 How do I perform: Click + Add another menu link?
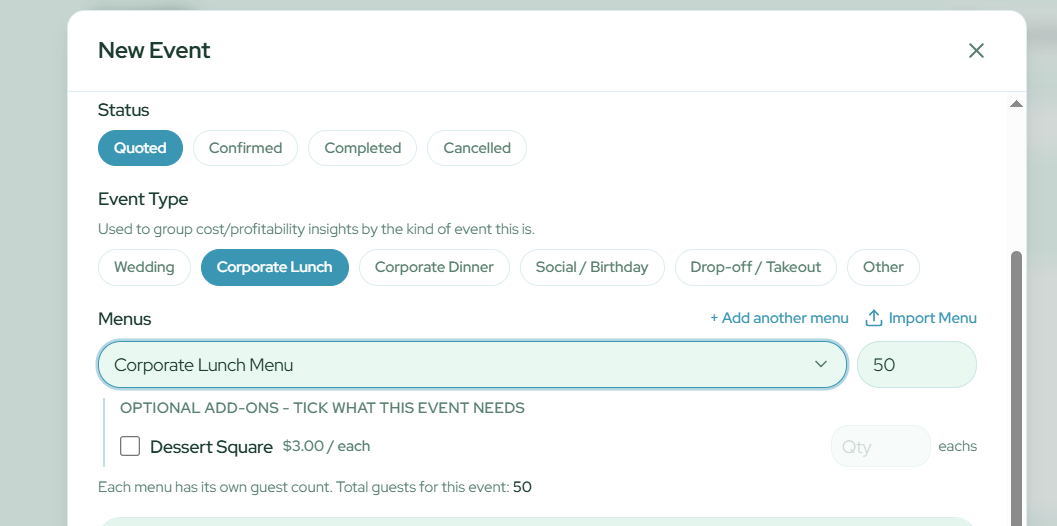coord(779,318)
